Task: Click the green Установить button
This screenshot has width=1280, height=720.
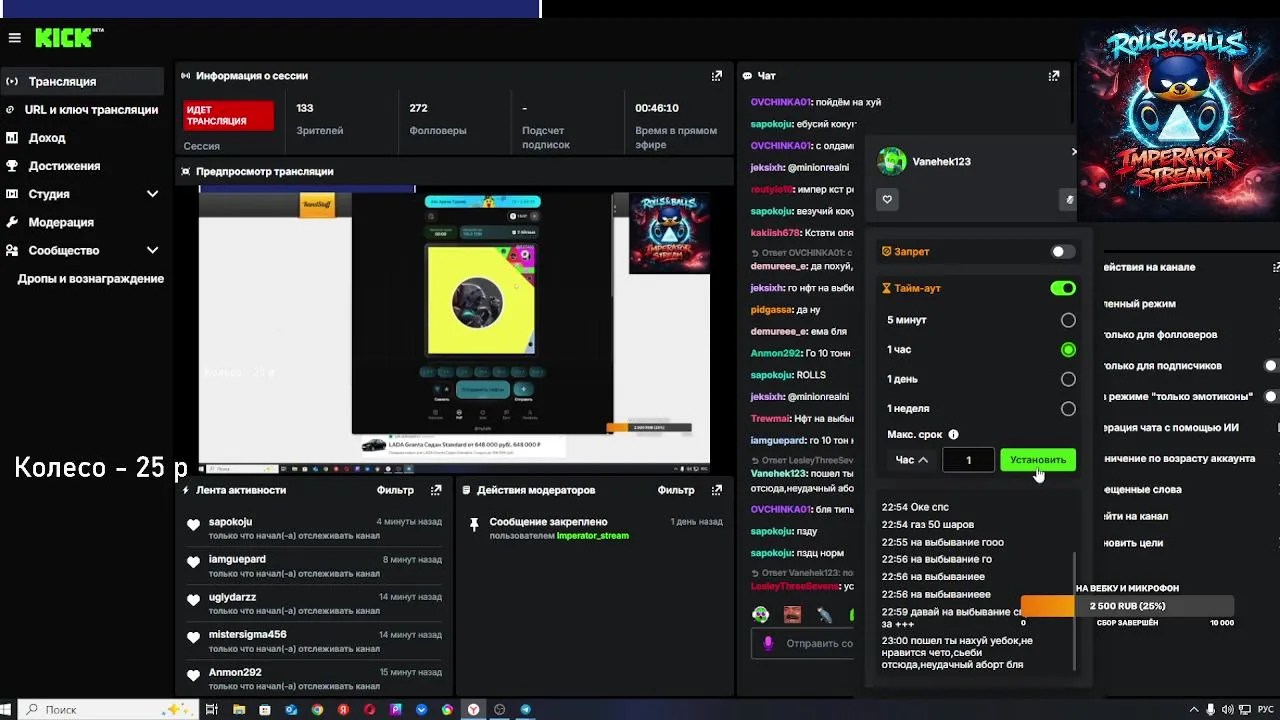Action: point(1038,460)
